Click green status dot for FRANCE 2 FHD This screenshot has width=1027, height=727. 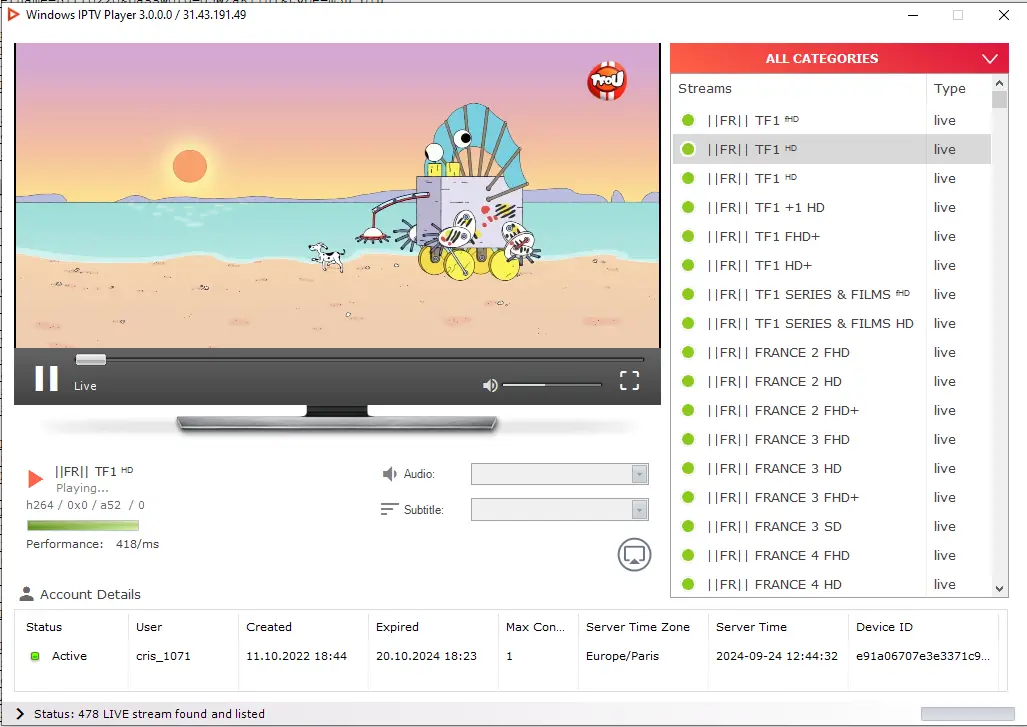pos(688,352)
